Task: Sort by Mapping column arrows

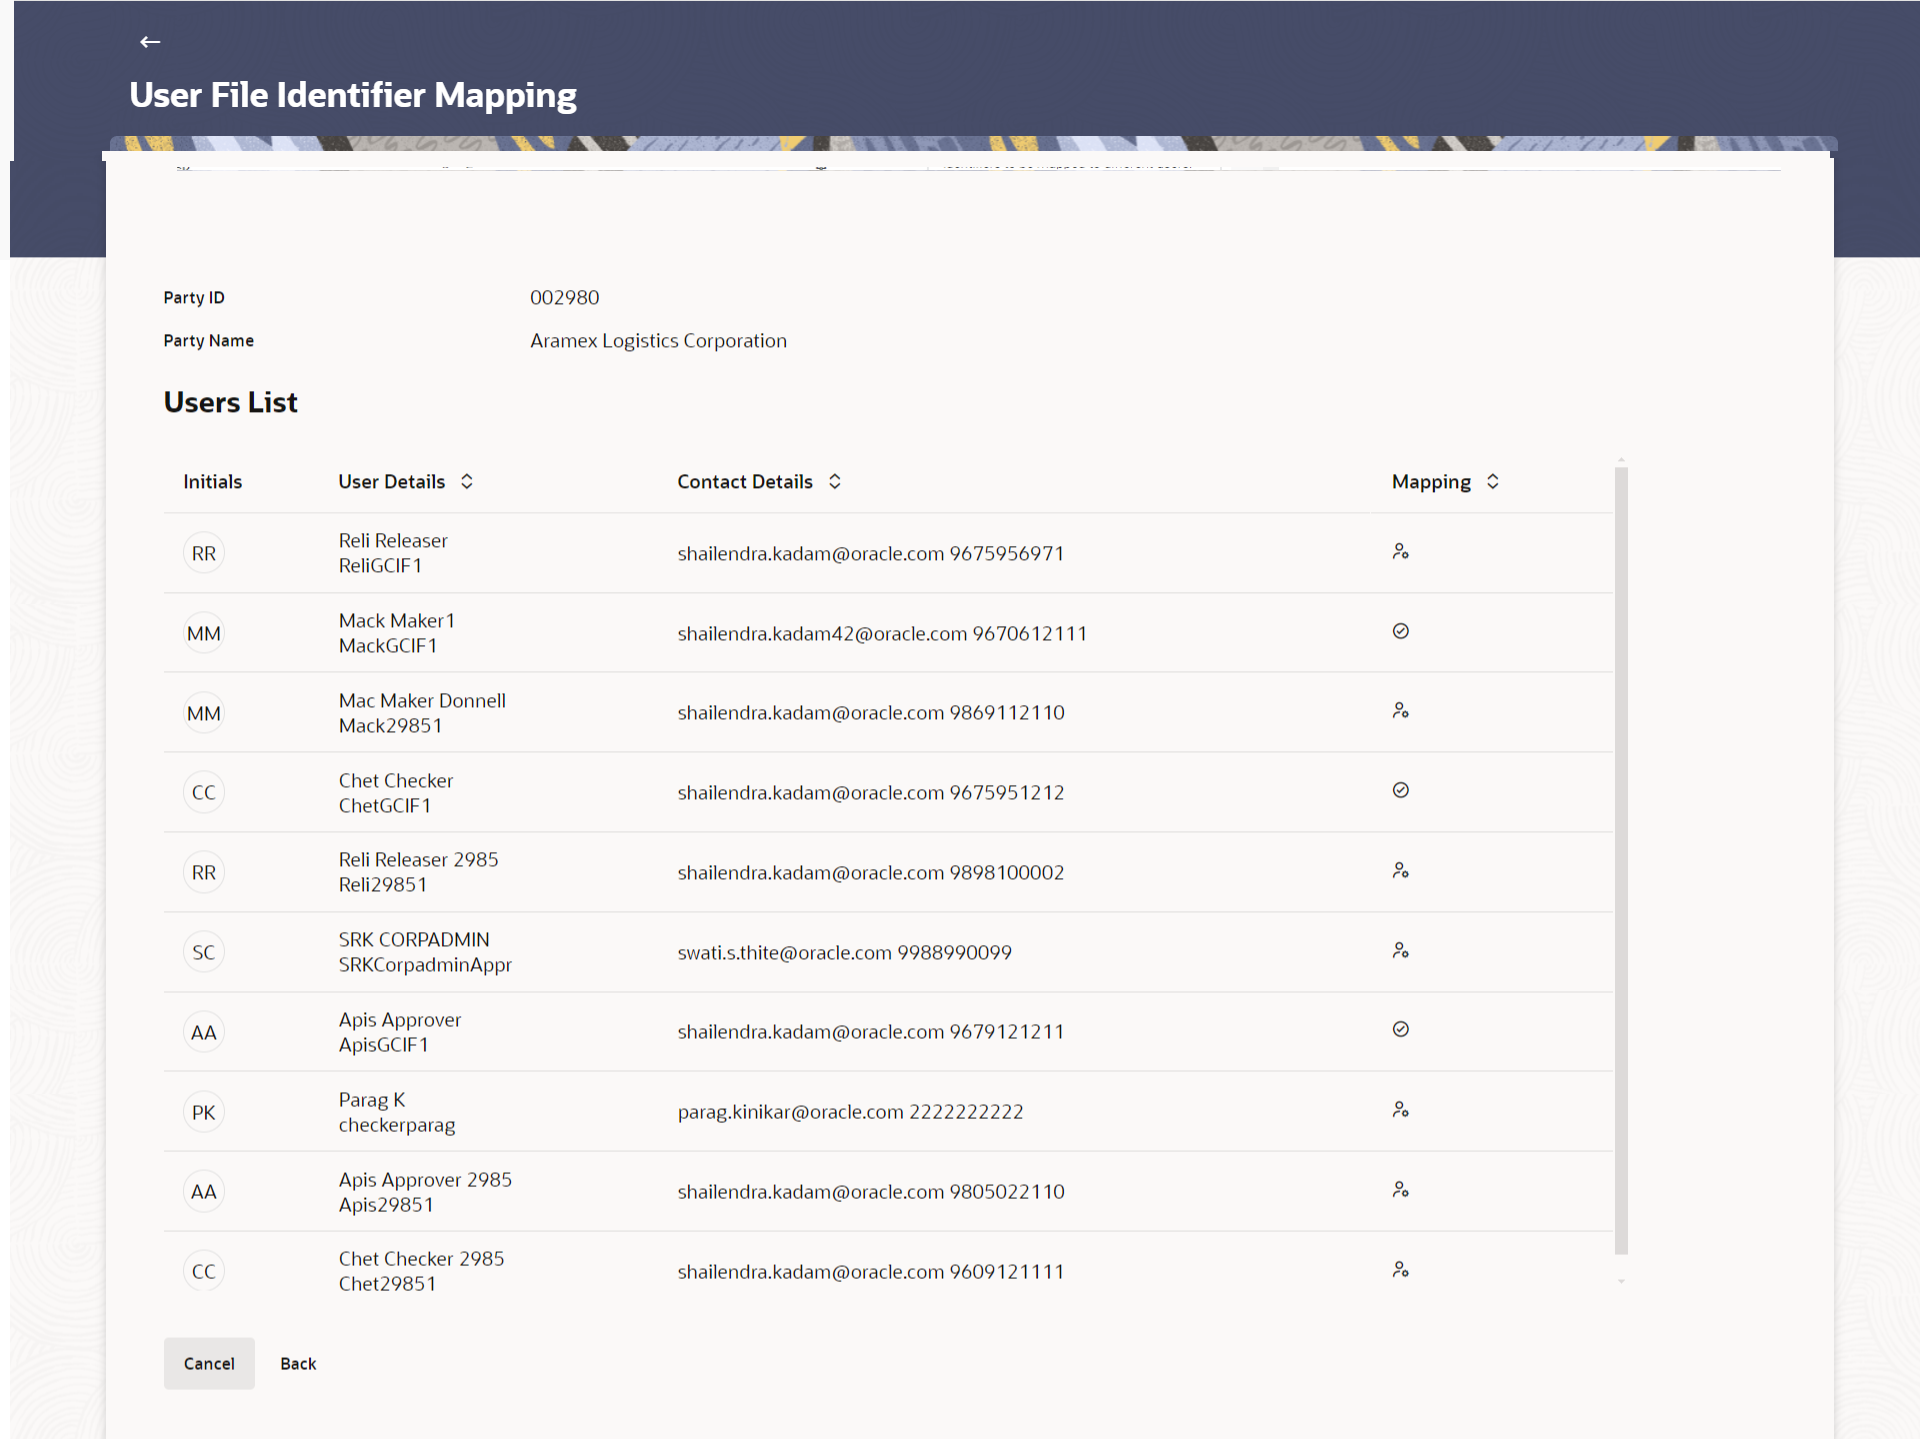Action: (1492, 482)
